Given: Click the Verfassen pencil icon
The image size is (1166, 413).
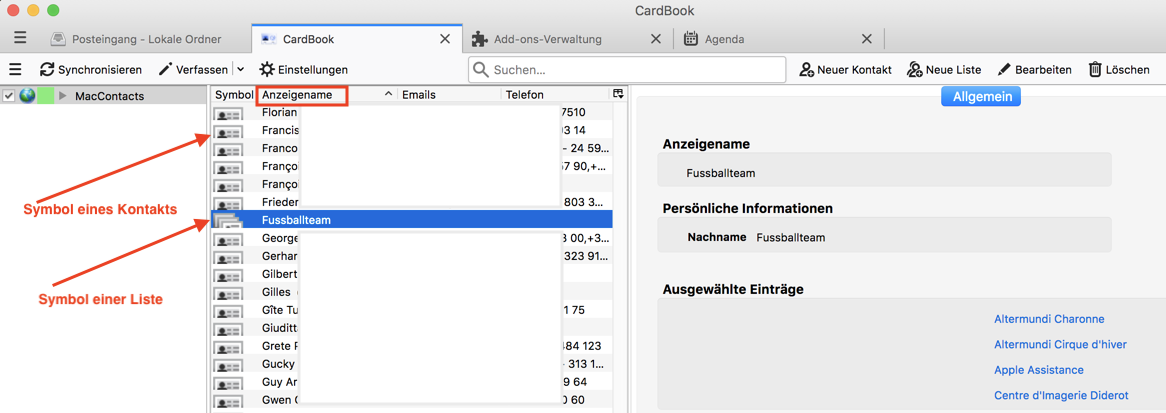Looking at the screenshot, I should point(166,70).
